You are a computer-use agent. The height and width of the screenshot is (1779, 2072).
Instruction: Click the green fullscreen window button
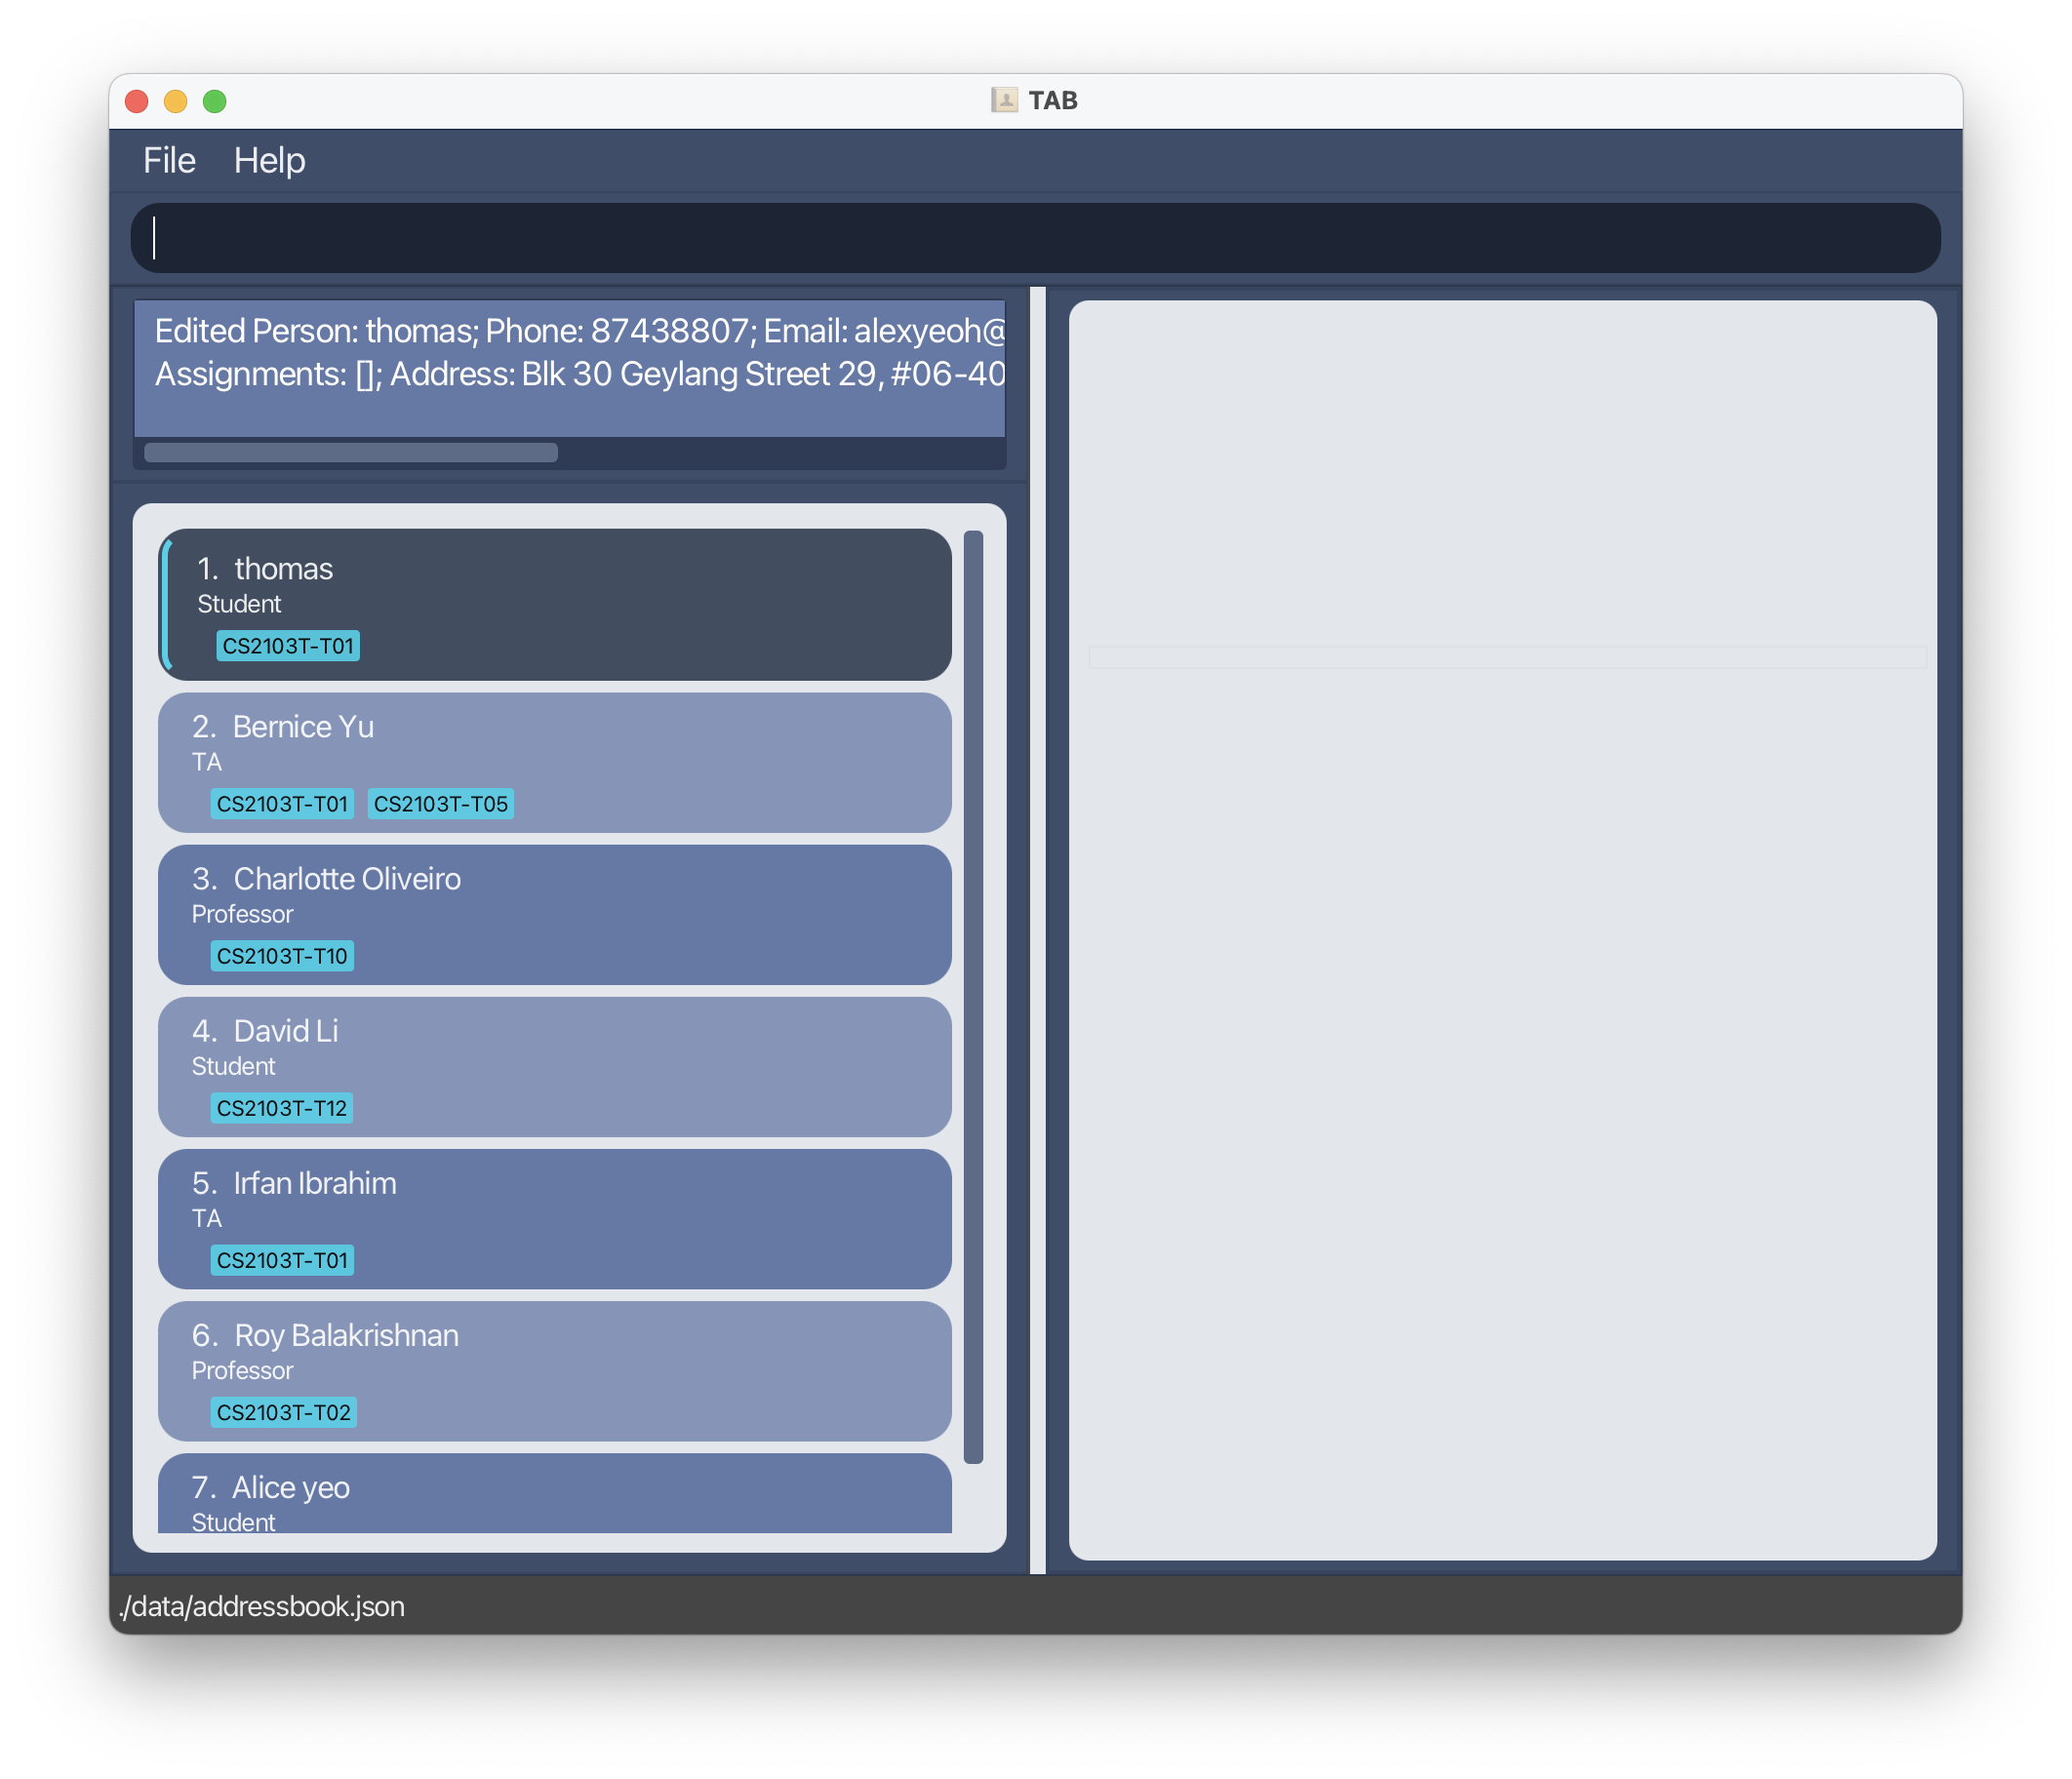click(x=214, y=101)
